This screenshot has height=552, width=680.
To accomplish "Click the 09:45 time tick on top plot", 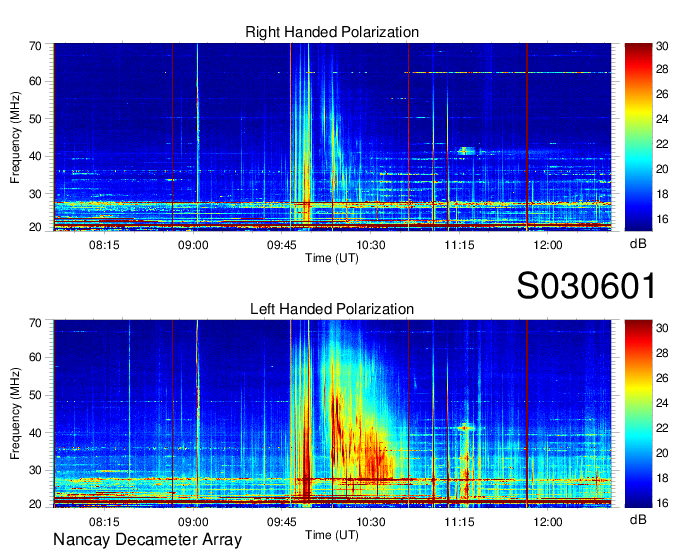I will (x=282, y=245).
